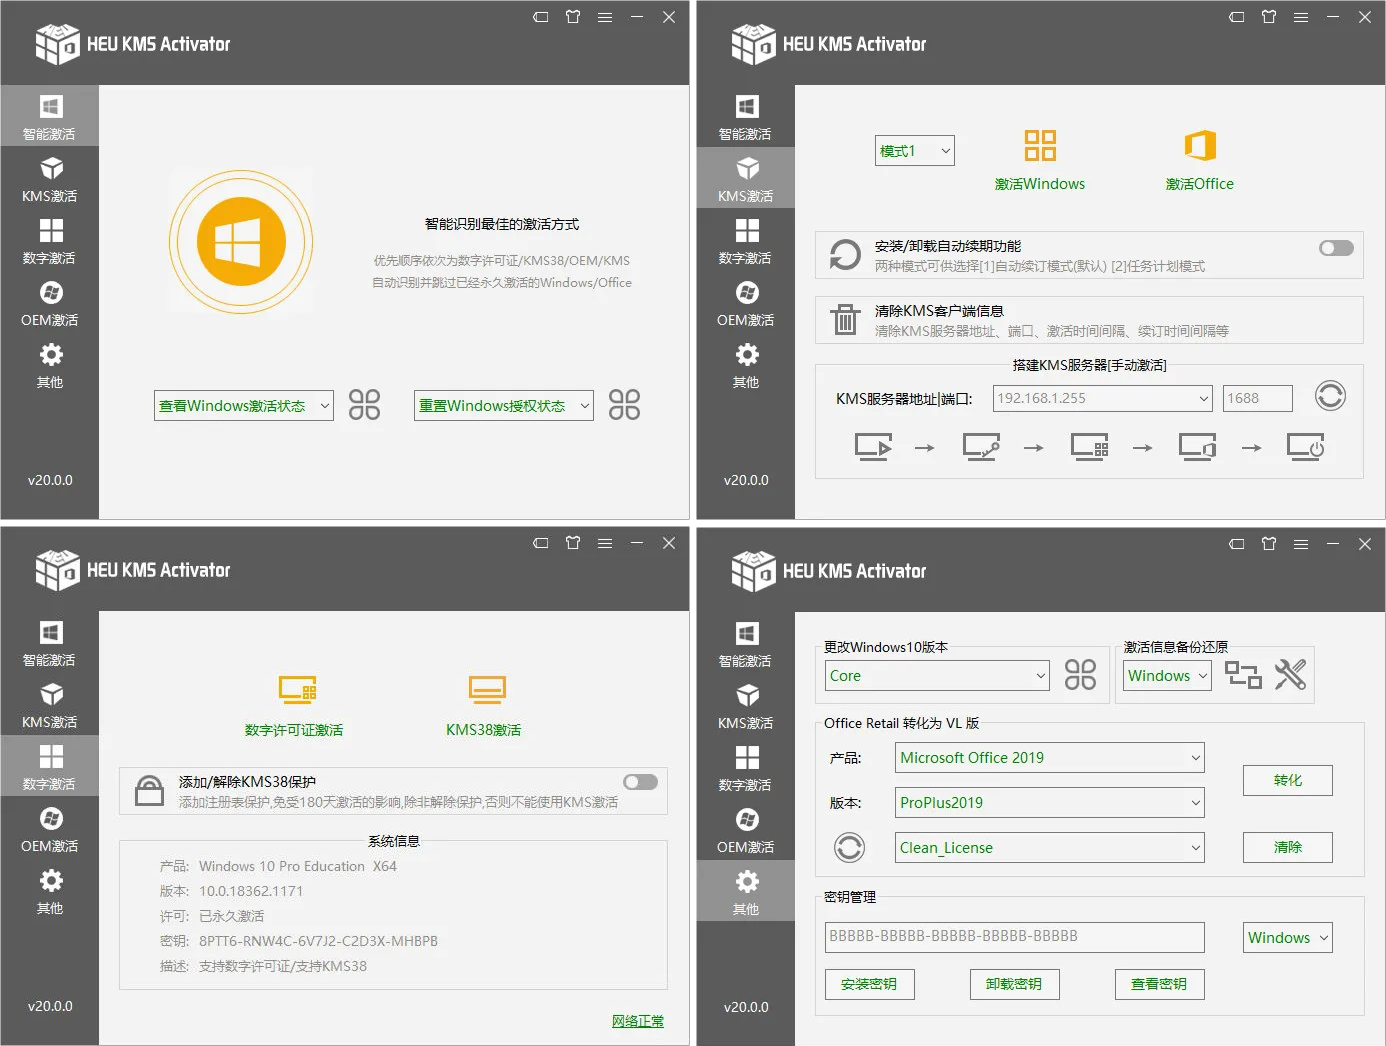Click the 支持数字许可证/支持KMS38 description text
Image resolution: width=1386 pixels, height=1046 pixels.
(283, 966)
